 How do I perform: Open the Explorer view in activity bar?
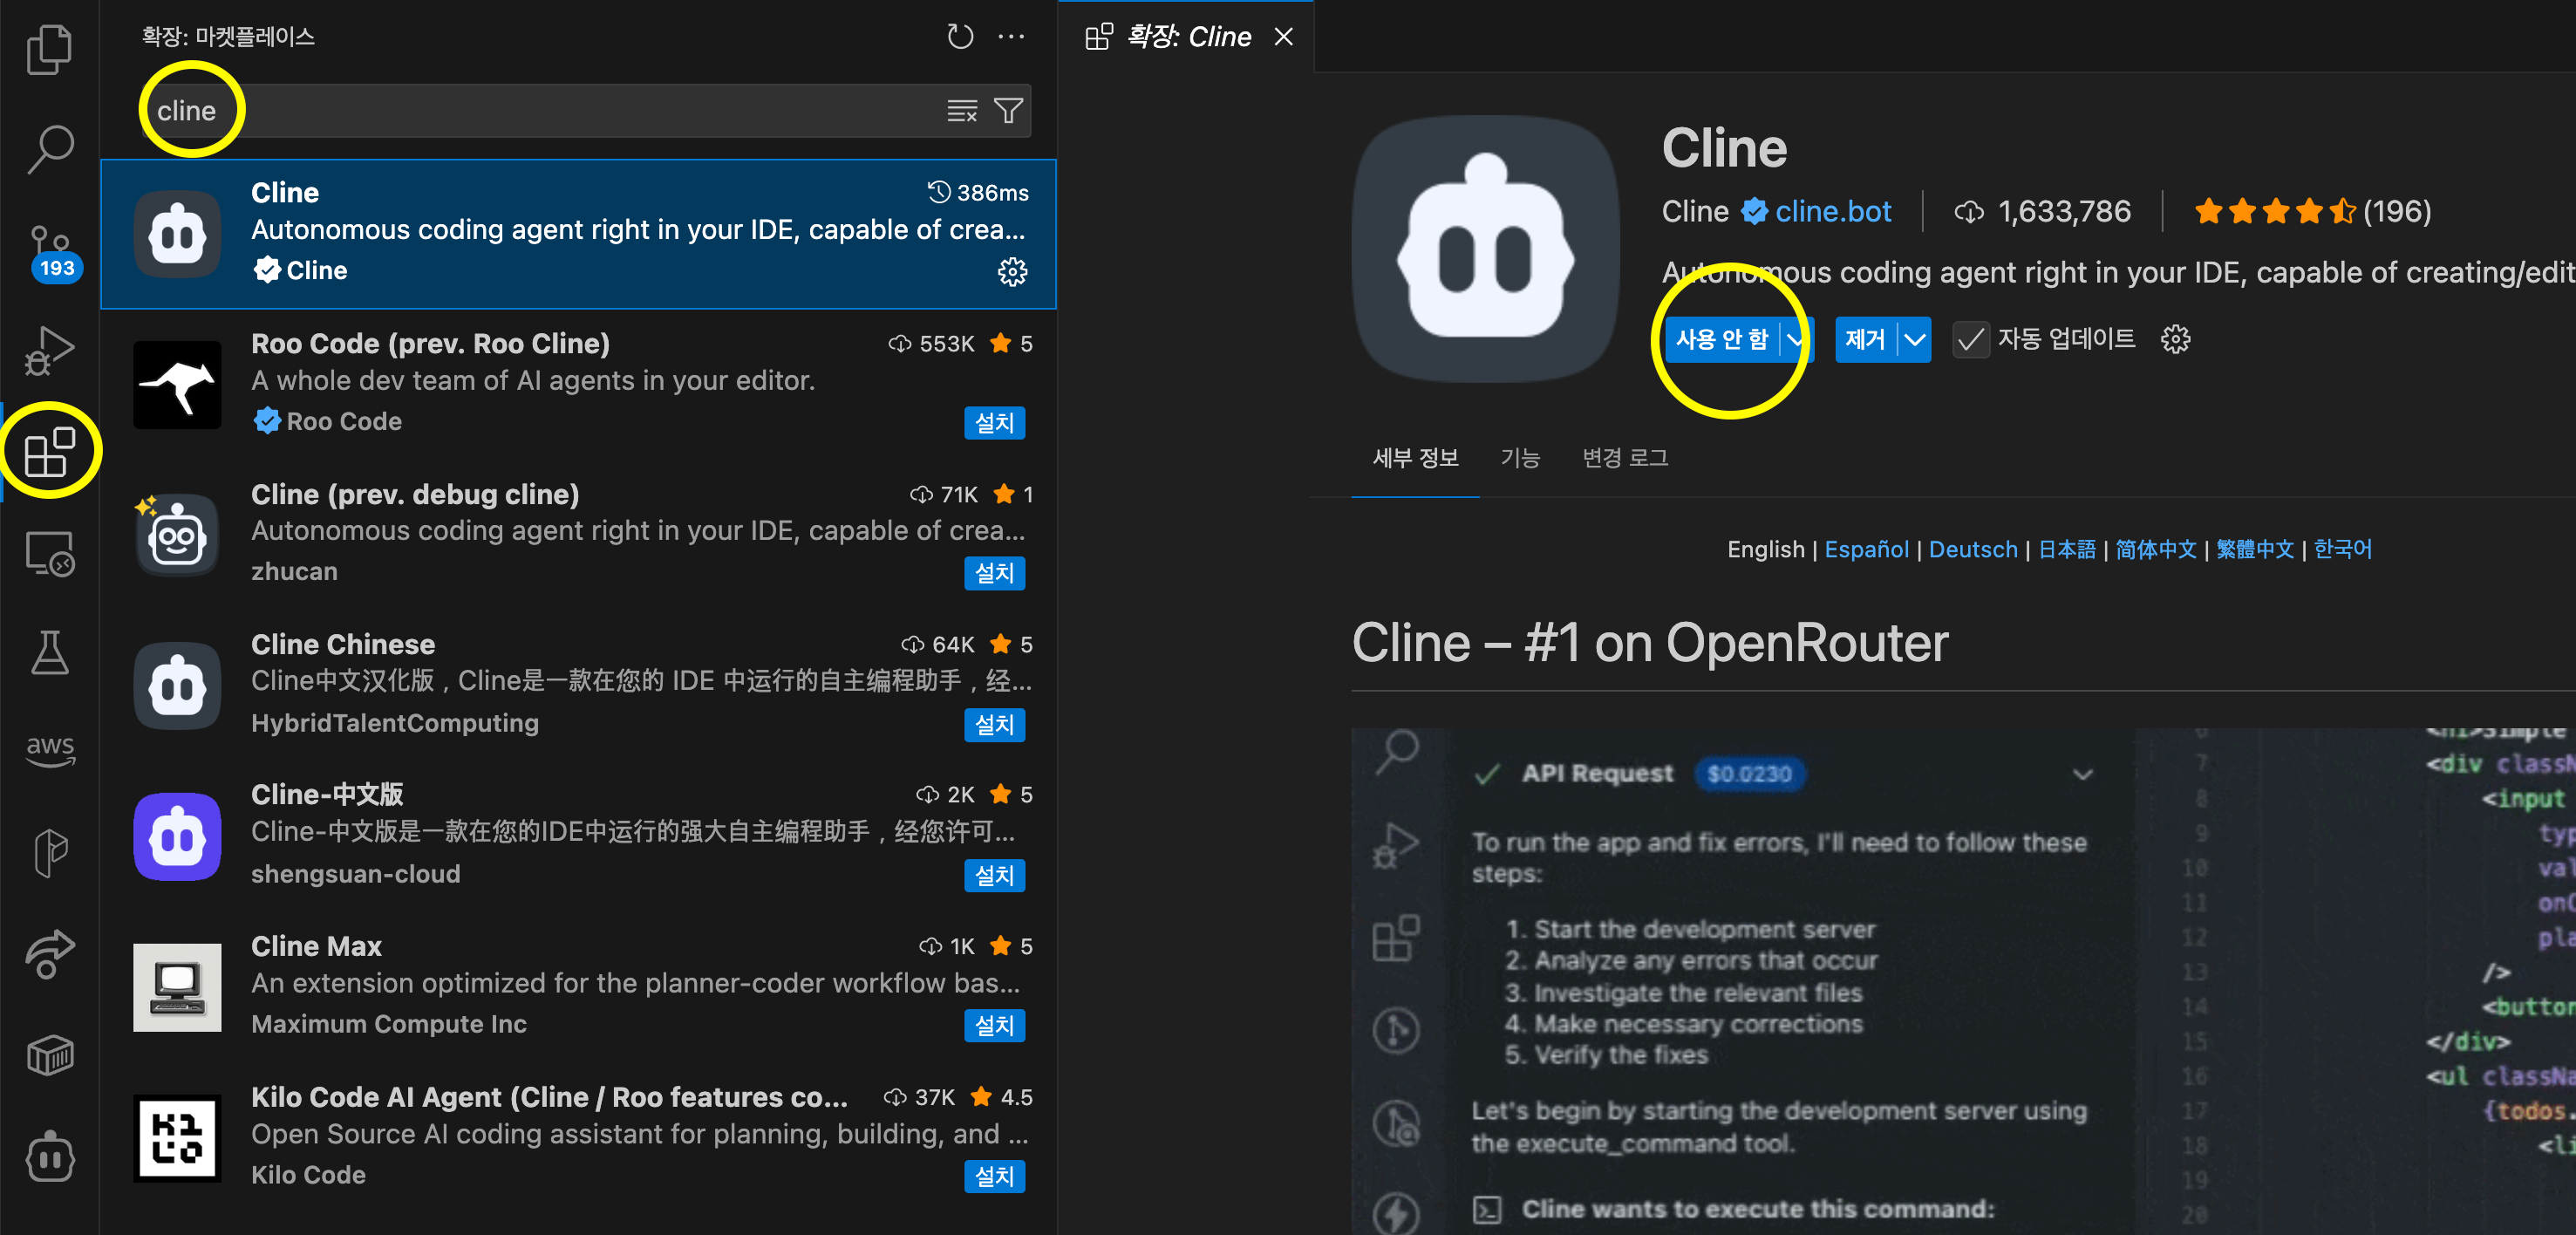pyautogui.click(x=49, y=49)
